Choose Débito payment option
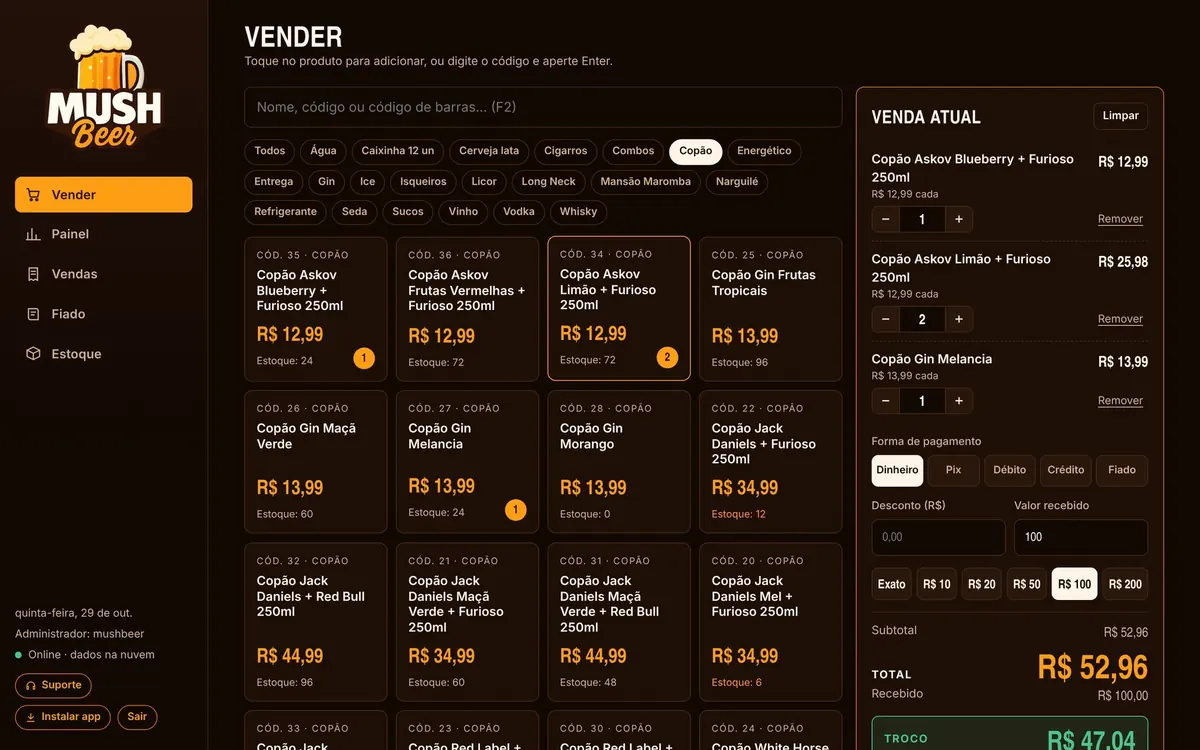 pyautogui.click(x=1010, y=470)
